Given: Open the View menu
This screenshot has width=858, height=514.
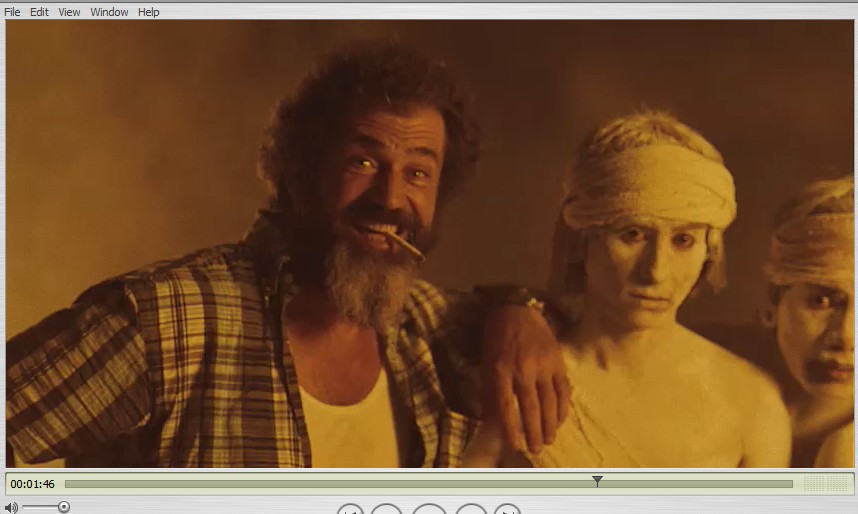Looking at the screenshot, I should 69,11.
